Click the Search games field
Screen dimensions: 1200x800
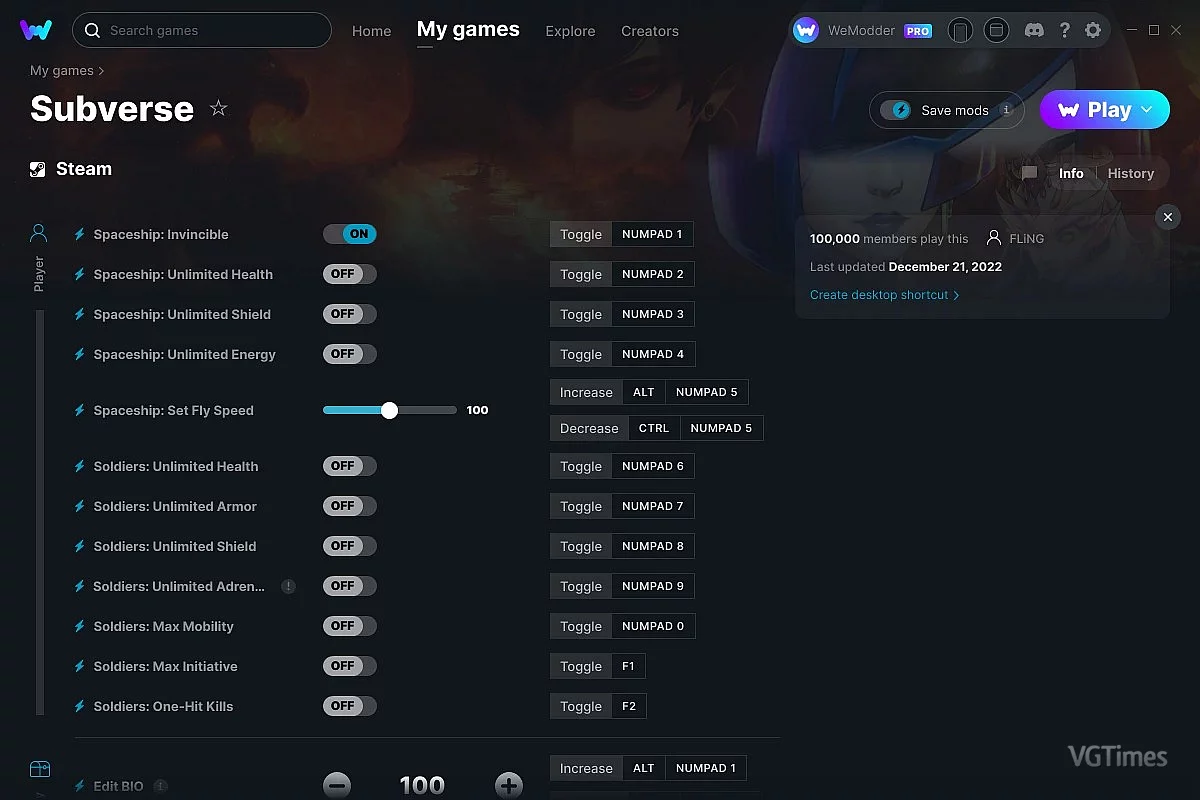[202, 30]
